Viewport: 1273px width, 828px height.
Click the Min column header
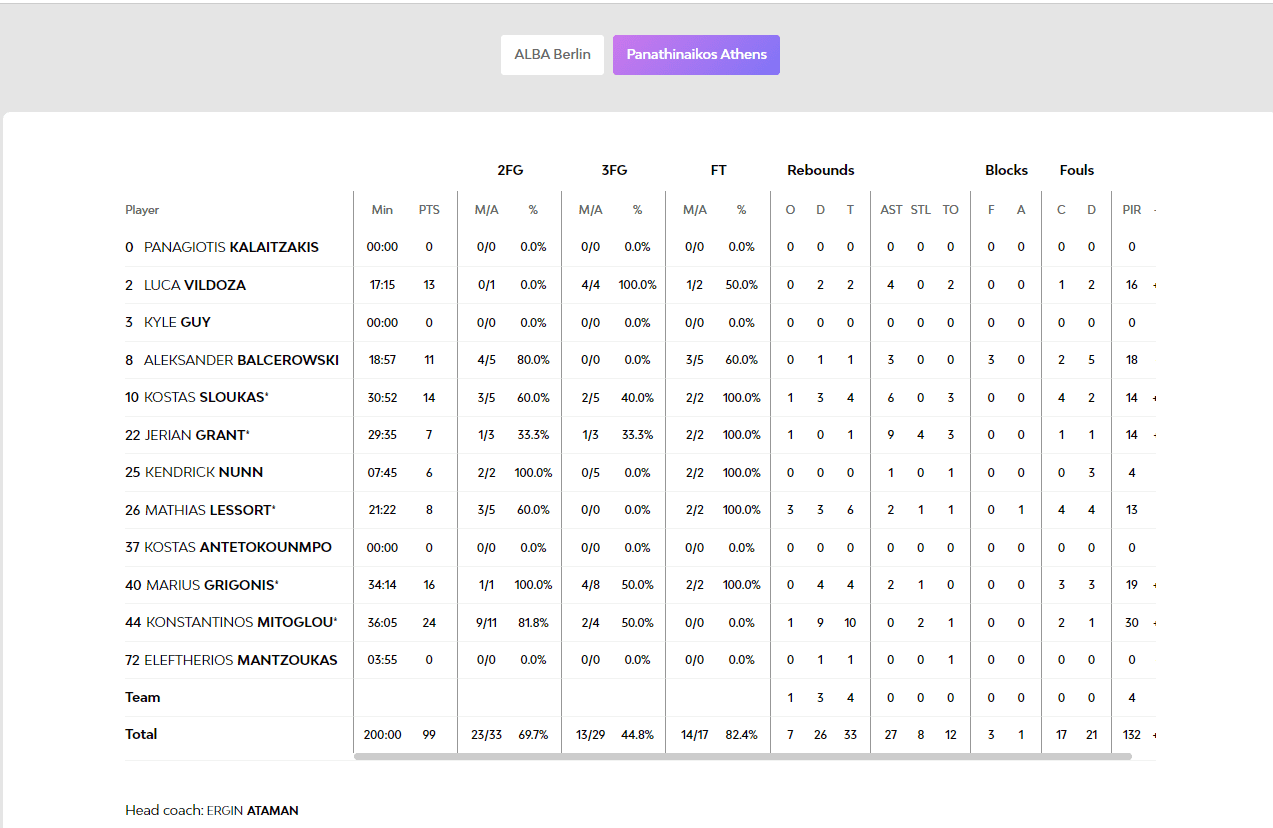[x=382, y=210]
